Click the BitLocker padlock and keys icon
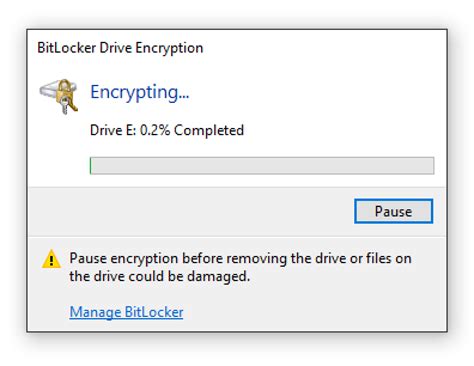 point(59,96)
